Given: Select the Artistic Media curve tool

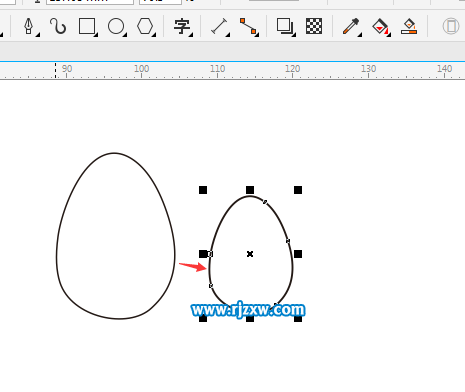Looking at the screenshot, I should 58,26.
